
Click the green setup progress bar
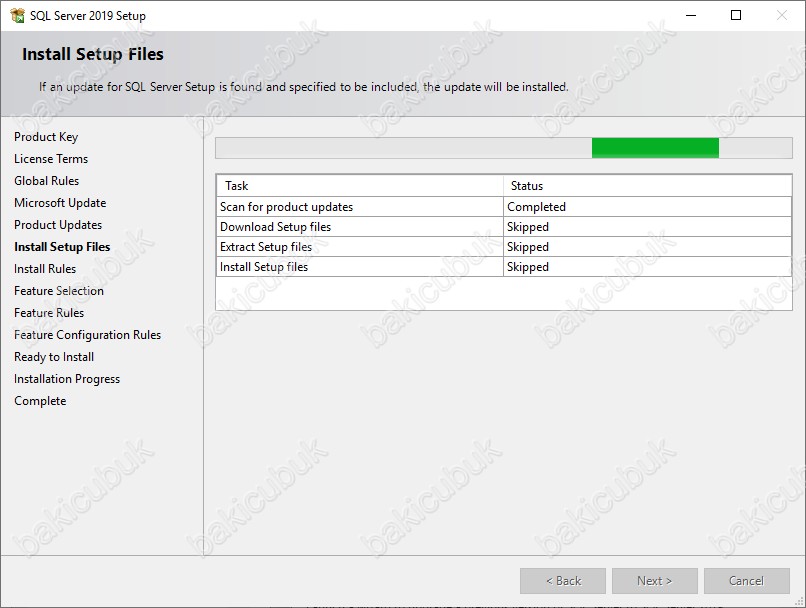tap(504, 148)
